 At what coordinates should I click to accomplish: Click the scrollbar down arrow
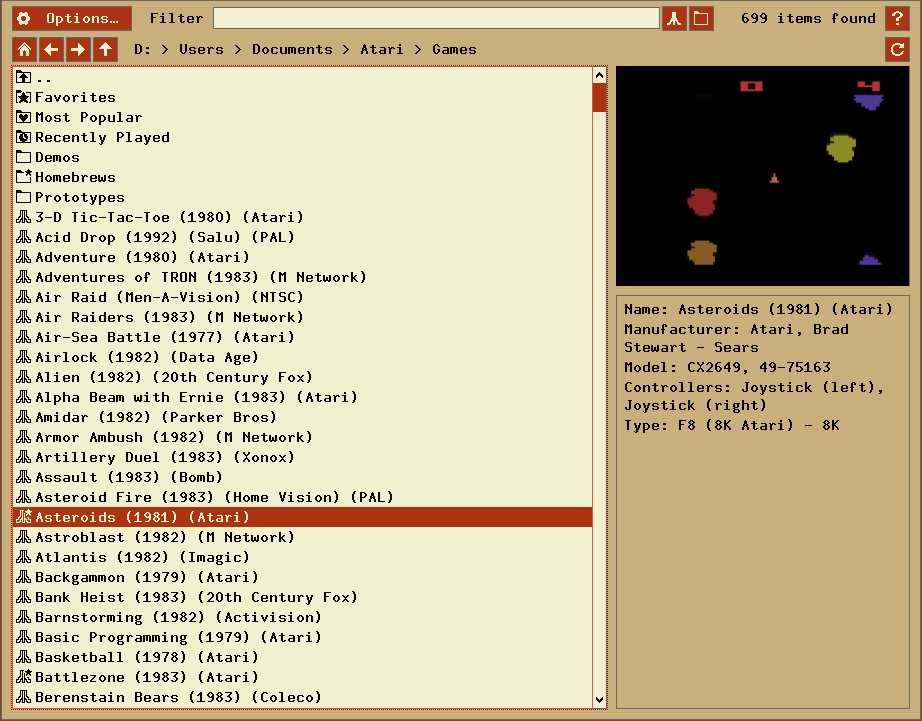click(x=599, y=699)
